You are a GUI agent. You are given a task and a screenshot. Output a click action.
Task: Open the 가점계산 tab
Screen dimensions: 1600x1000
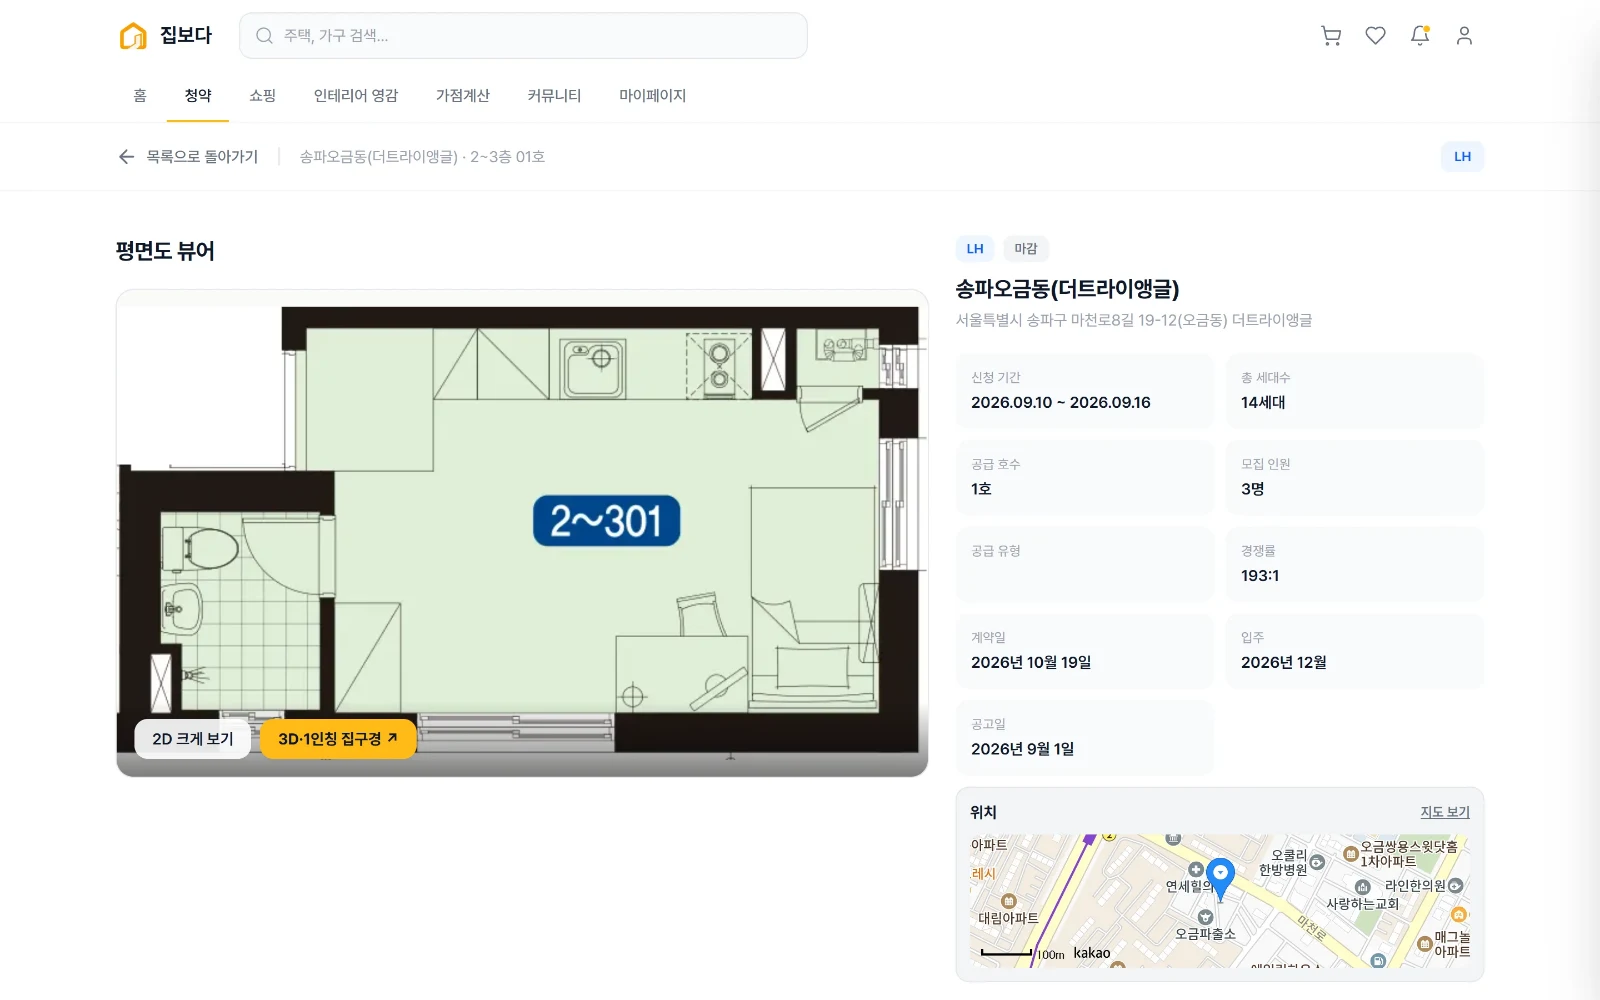click(463, 96)
